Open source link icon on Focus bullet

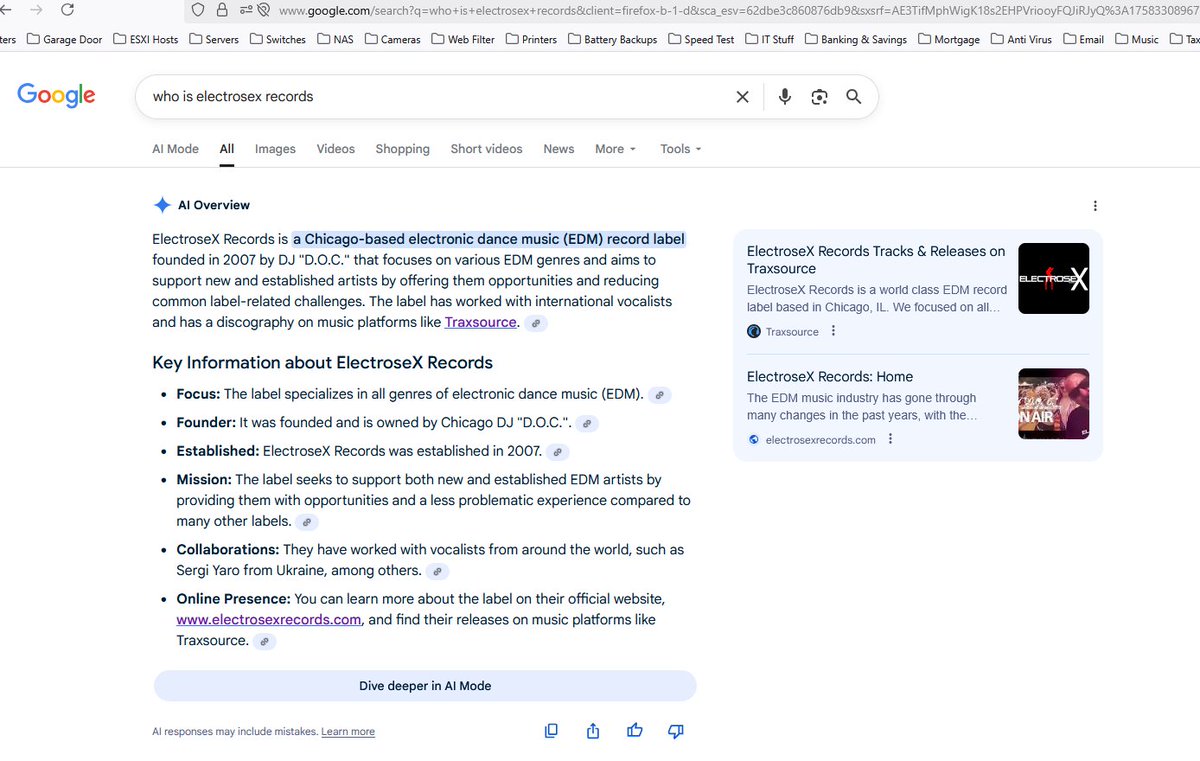click(x=660, y=395)
